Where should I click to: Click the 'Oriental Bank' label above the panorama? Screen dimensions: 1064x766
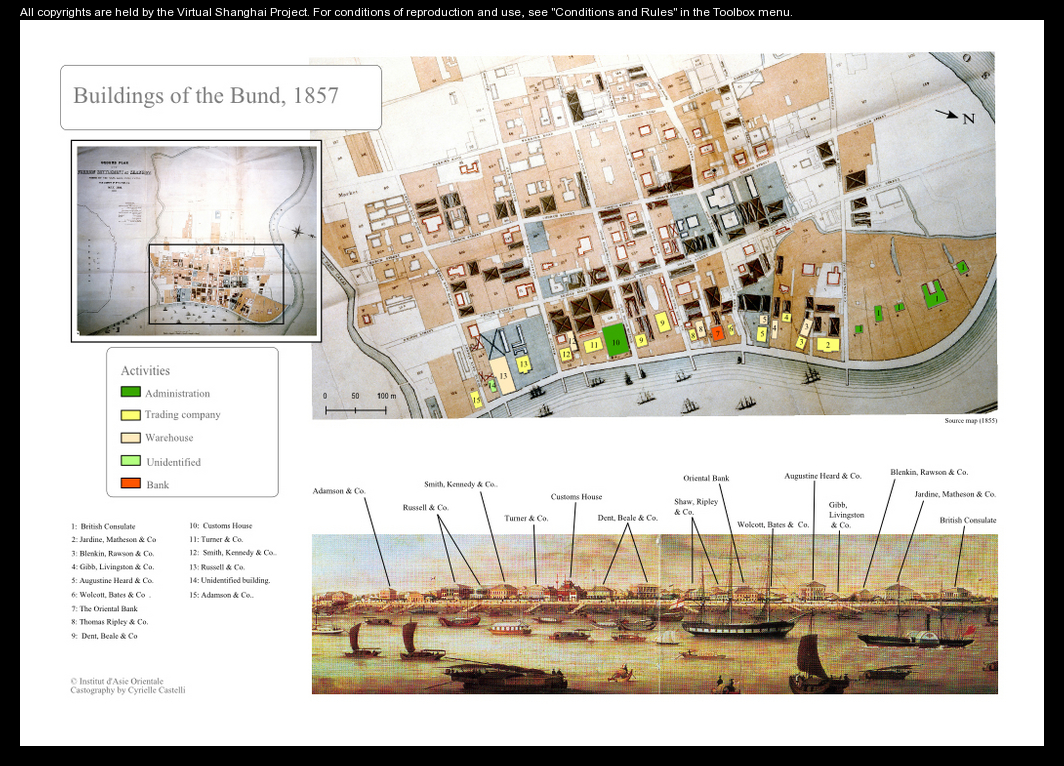click(x=706, y=478)
